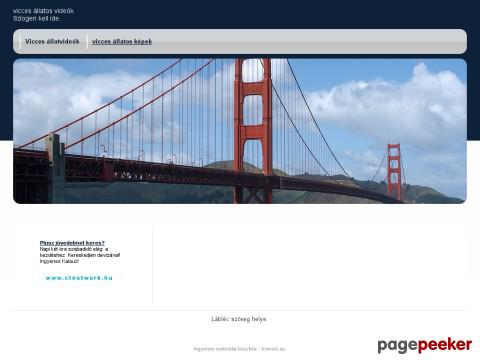
Task: Open the Vicces állatvideók menu item
Action: (52, 42)
